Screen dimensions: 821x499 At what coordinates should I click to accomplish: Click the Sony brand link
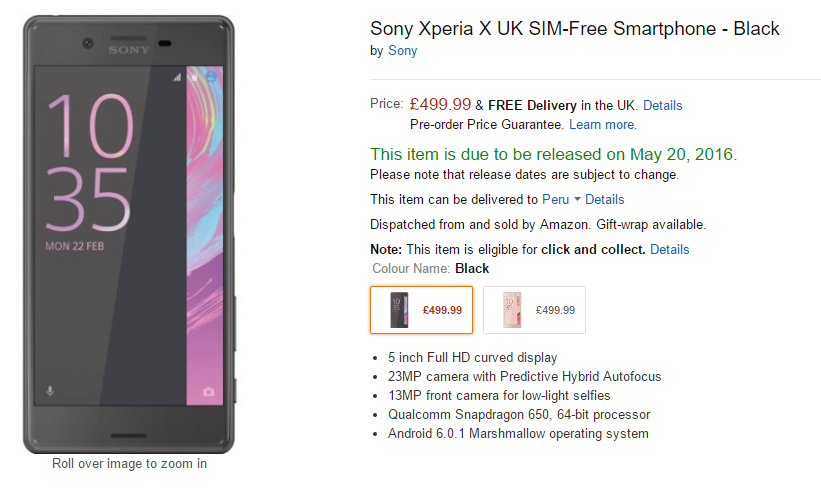tap(402, 51)
